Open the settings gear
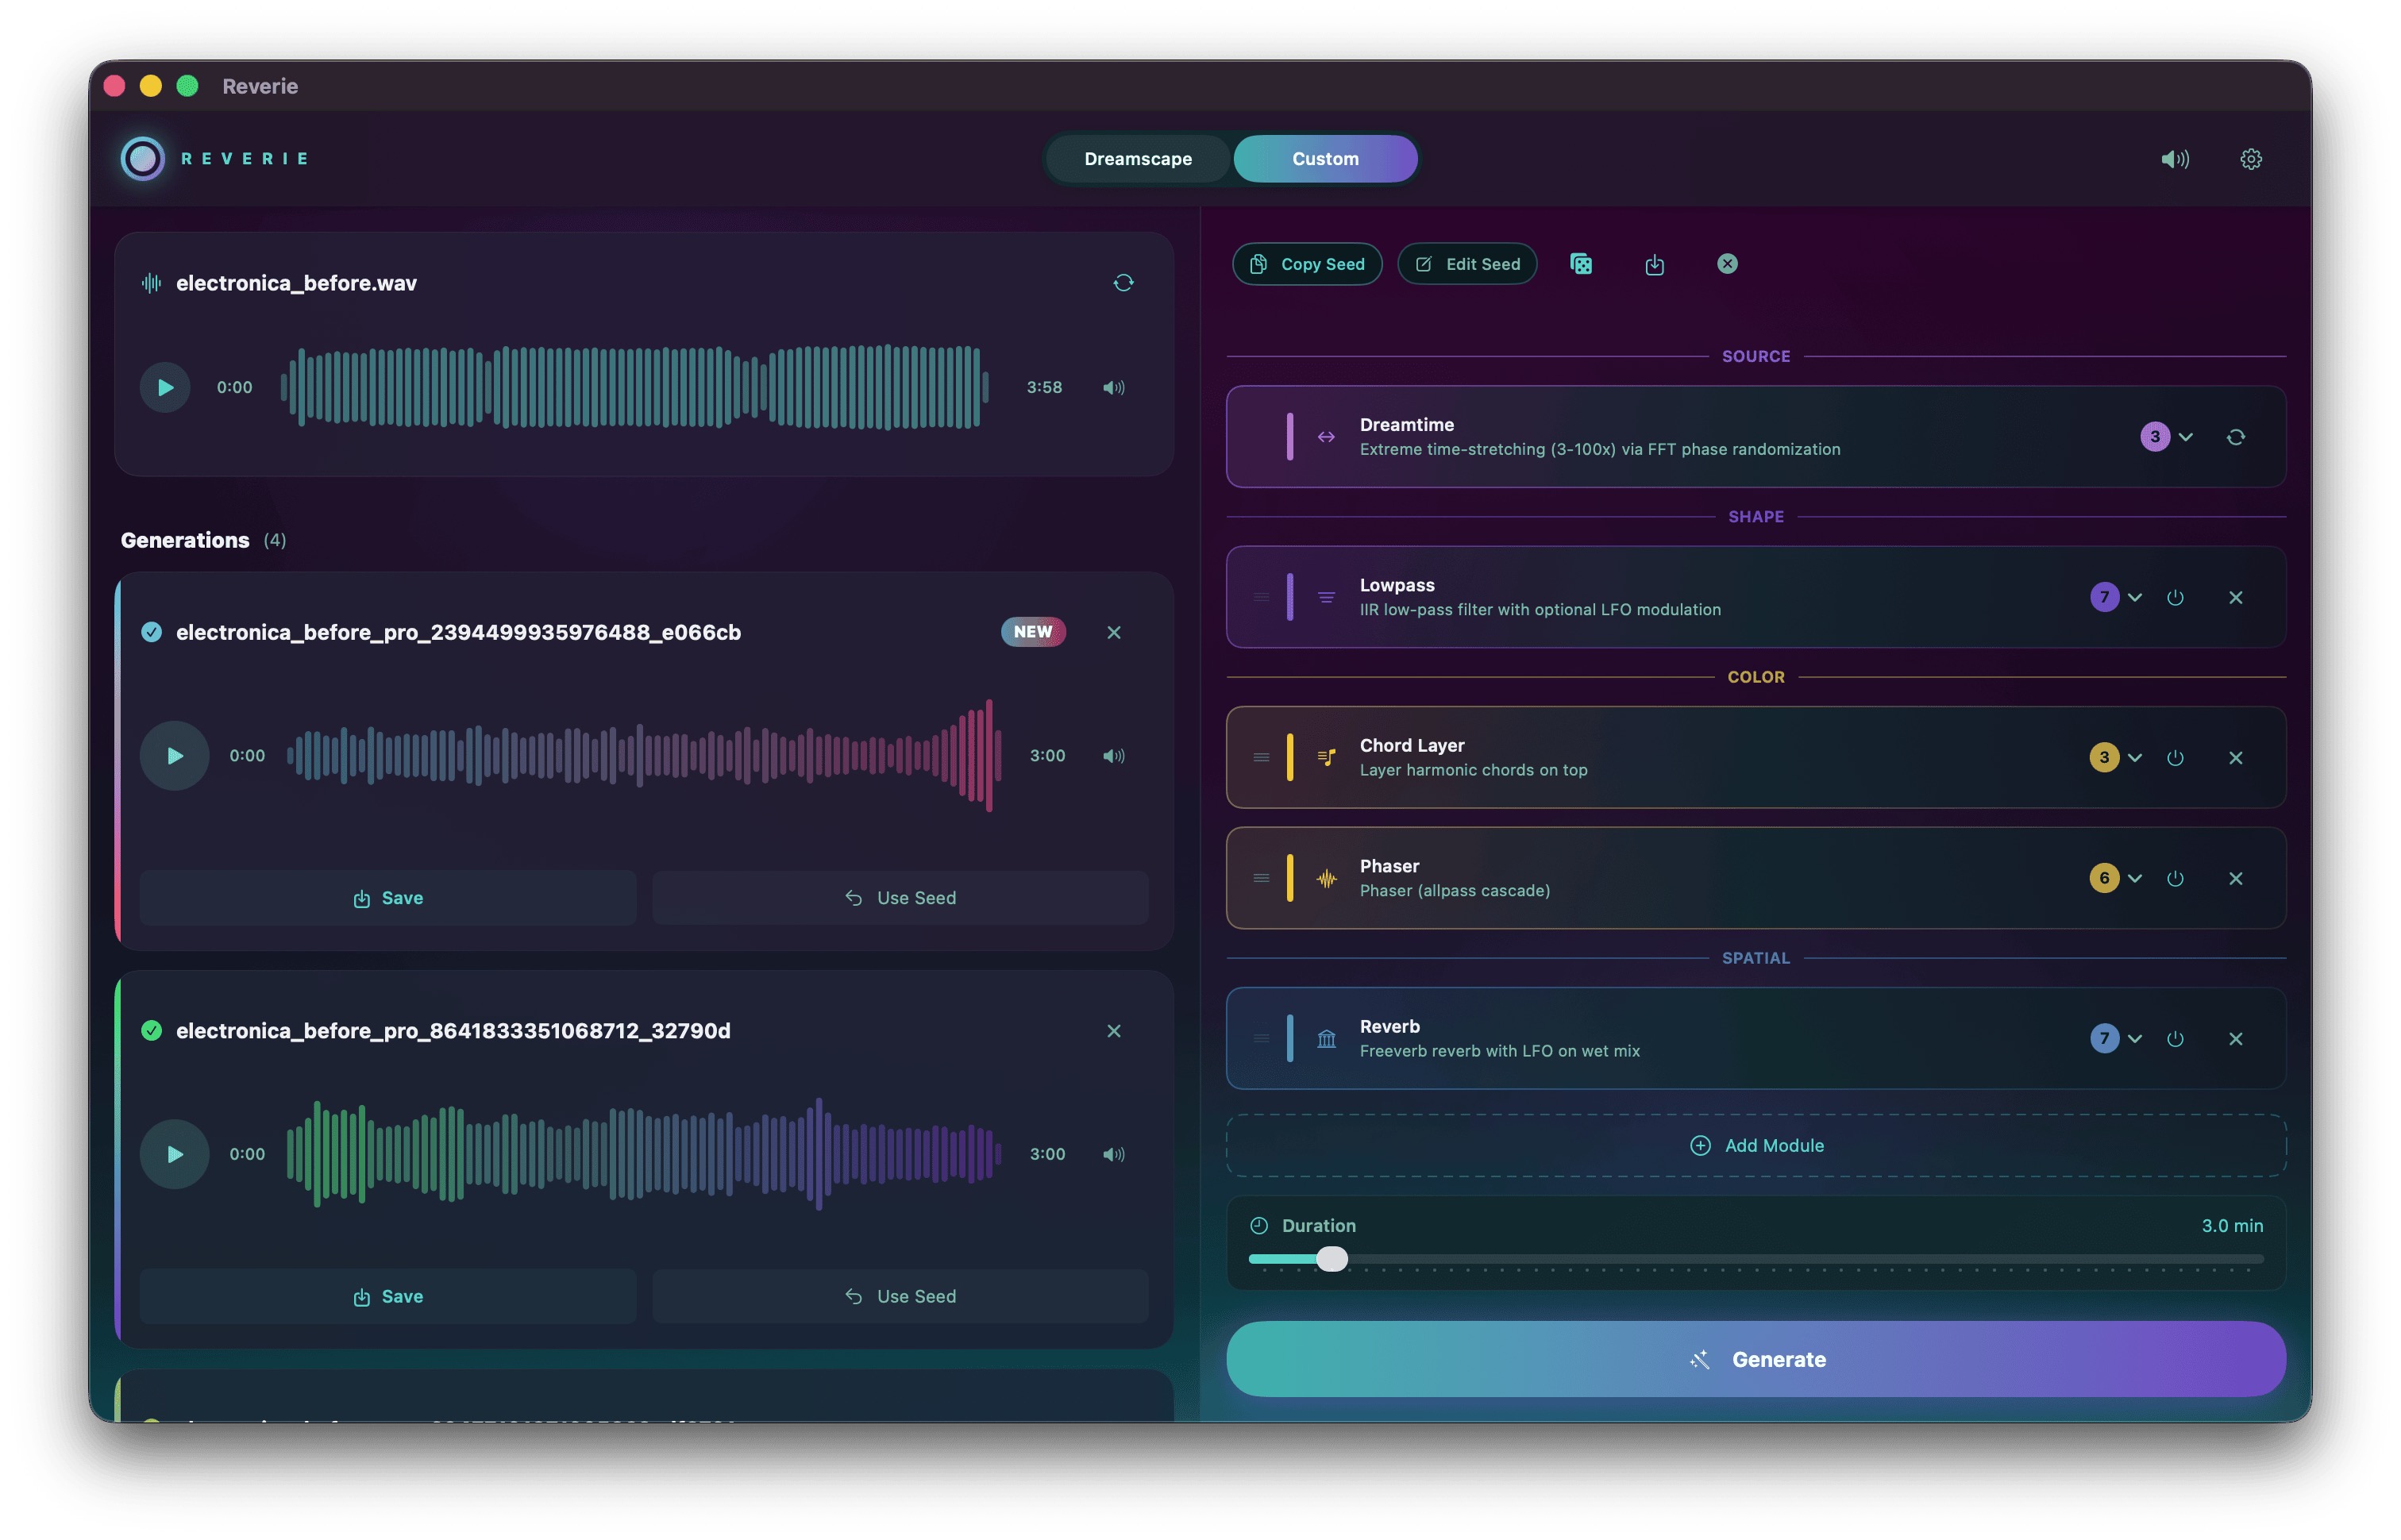This screenshot has width=2401, height=1540. (x=2251, y=159)
